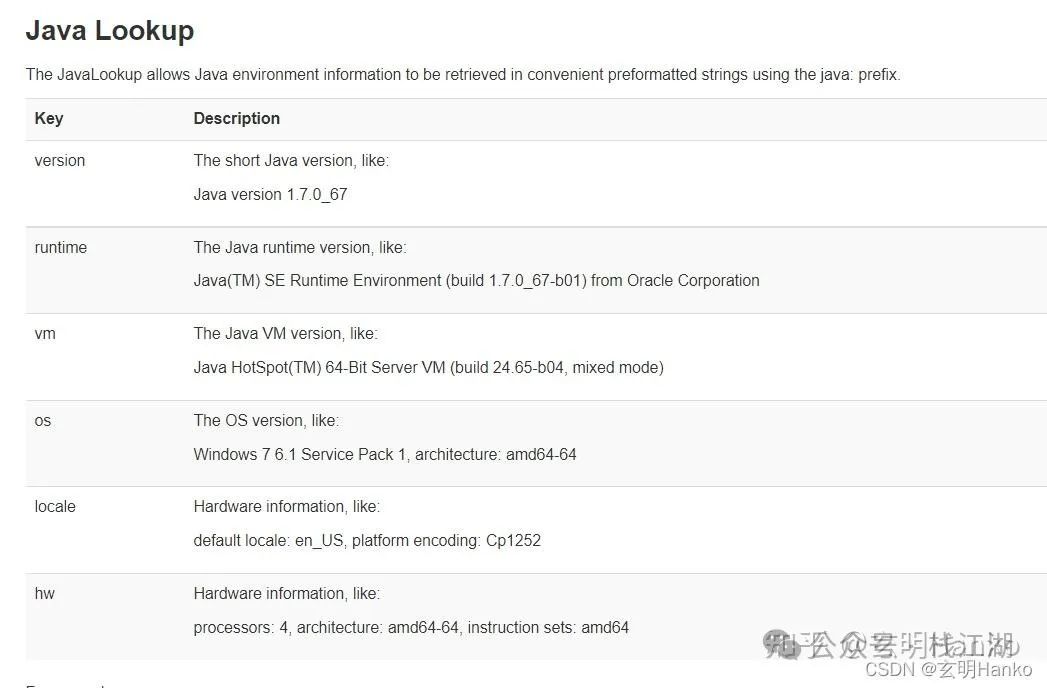
Task: Click the "Description" column header
Action: coord(237,118)
